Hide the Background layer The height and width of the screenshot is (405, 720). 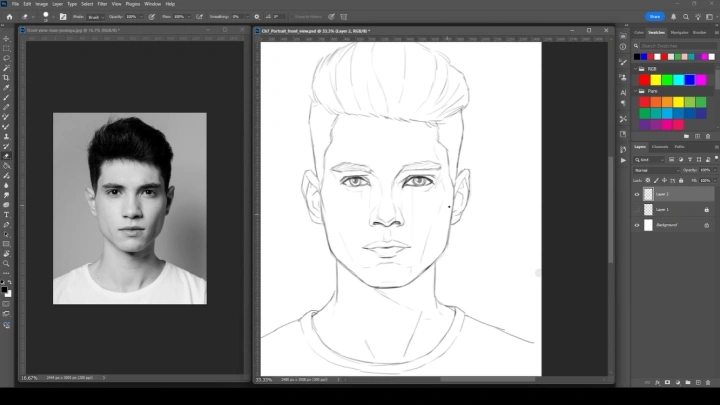coord(637,225)
